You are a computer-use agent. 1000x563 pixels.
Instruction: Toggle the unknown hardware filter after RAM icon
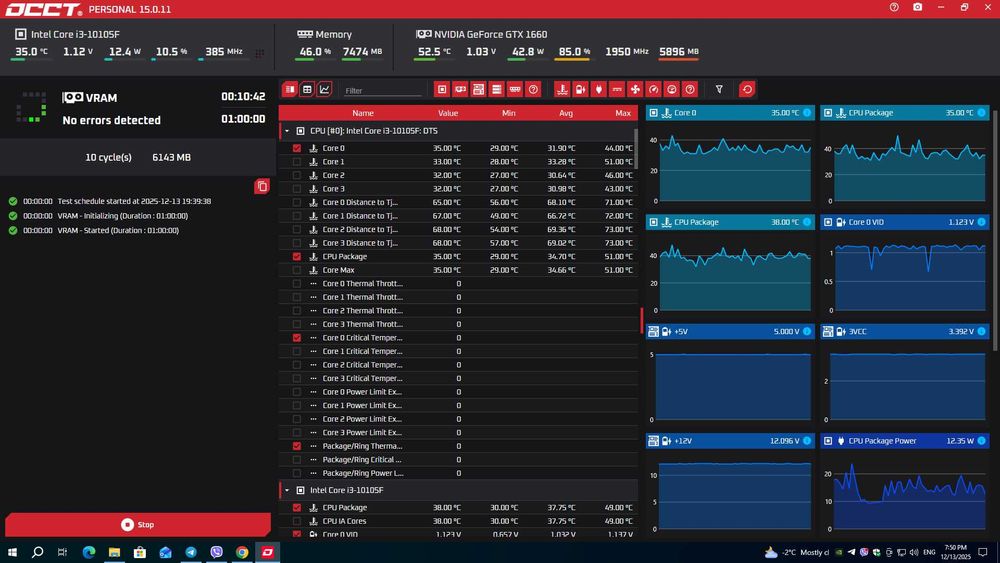[x=533, y=89]
